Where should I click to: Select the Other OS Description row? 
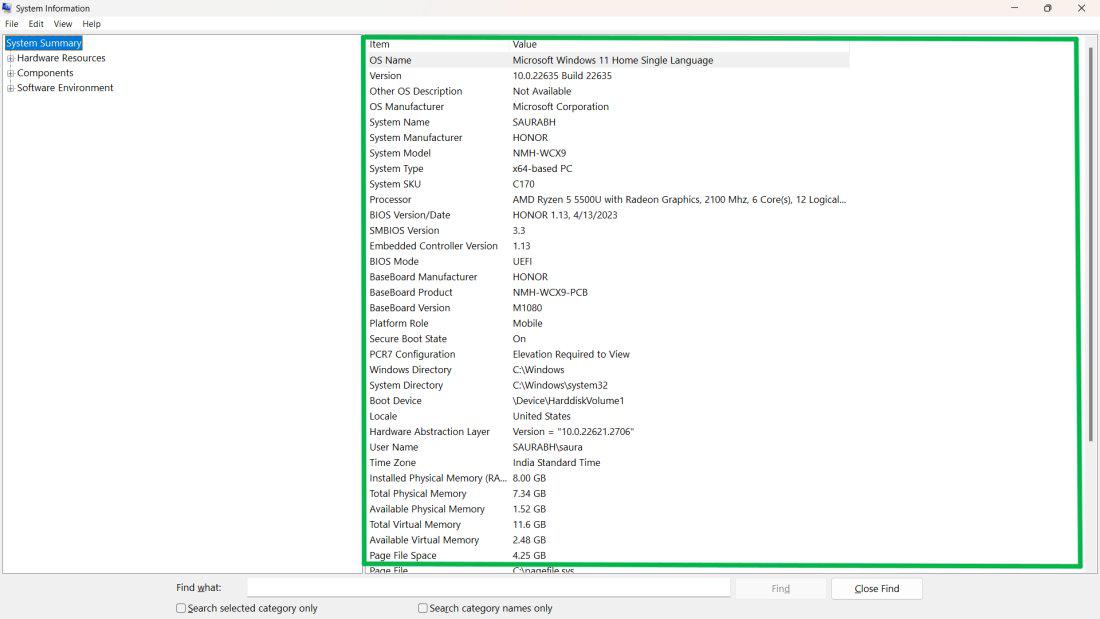[608, 91]
